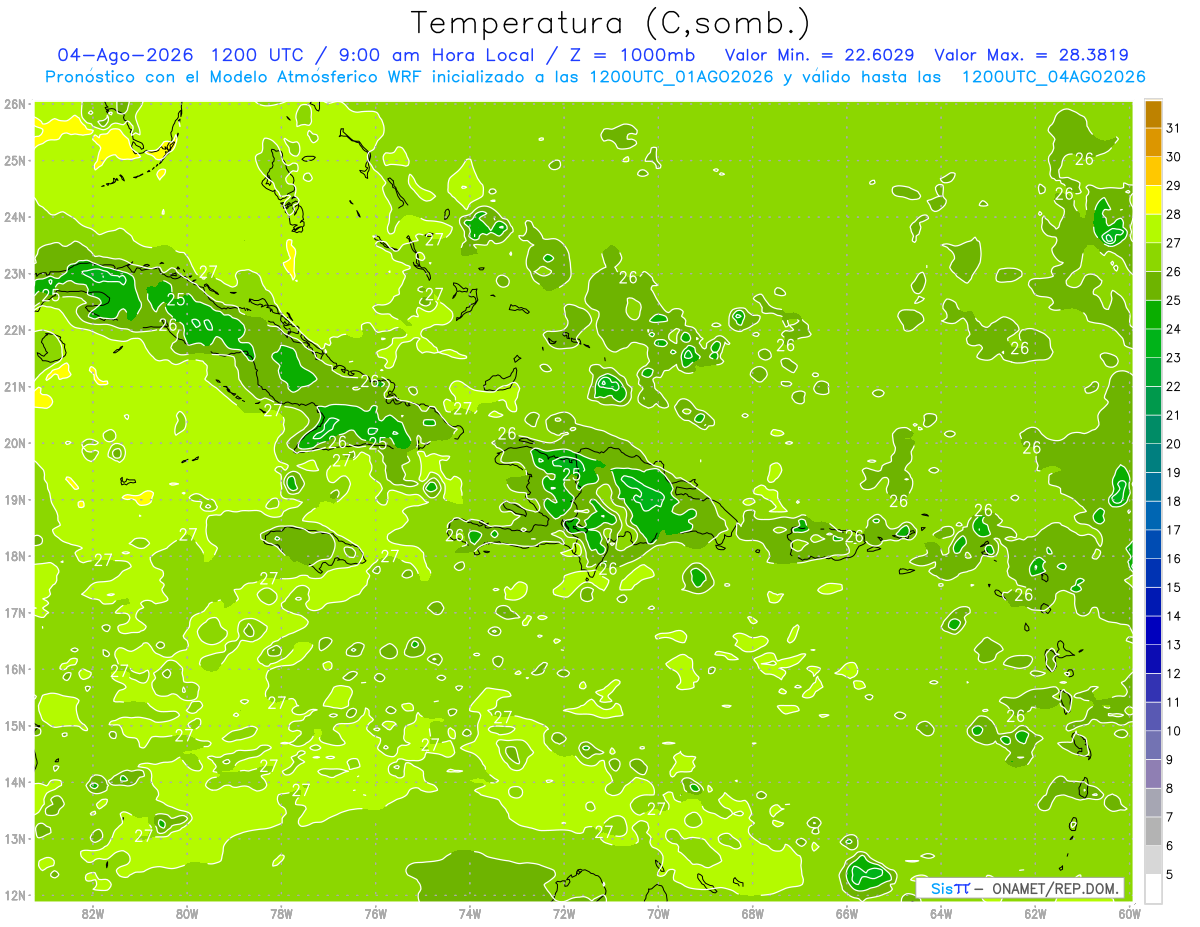1200x927 pixels.
Task: Click the legend value 29
Action: [x=1174, y=186]
